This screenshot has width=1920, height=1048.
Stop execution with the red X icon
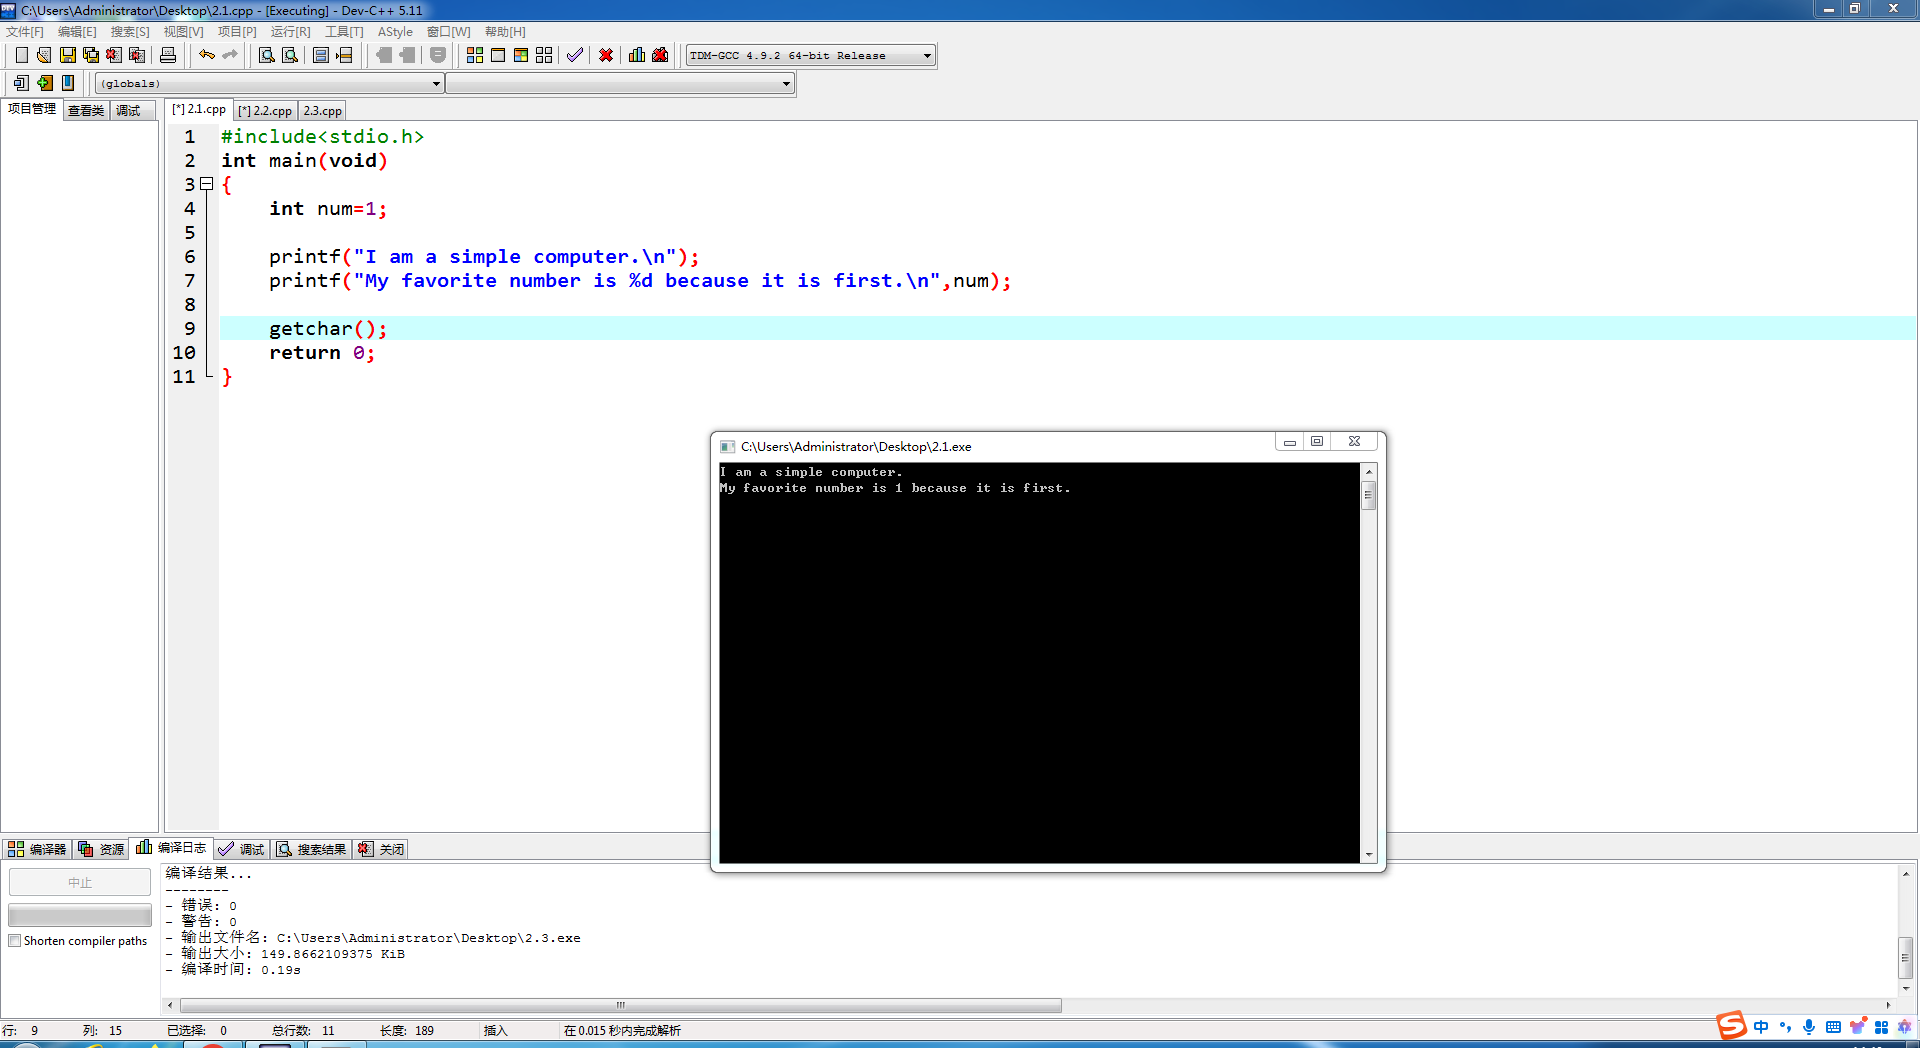[x=606, y=55]
